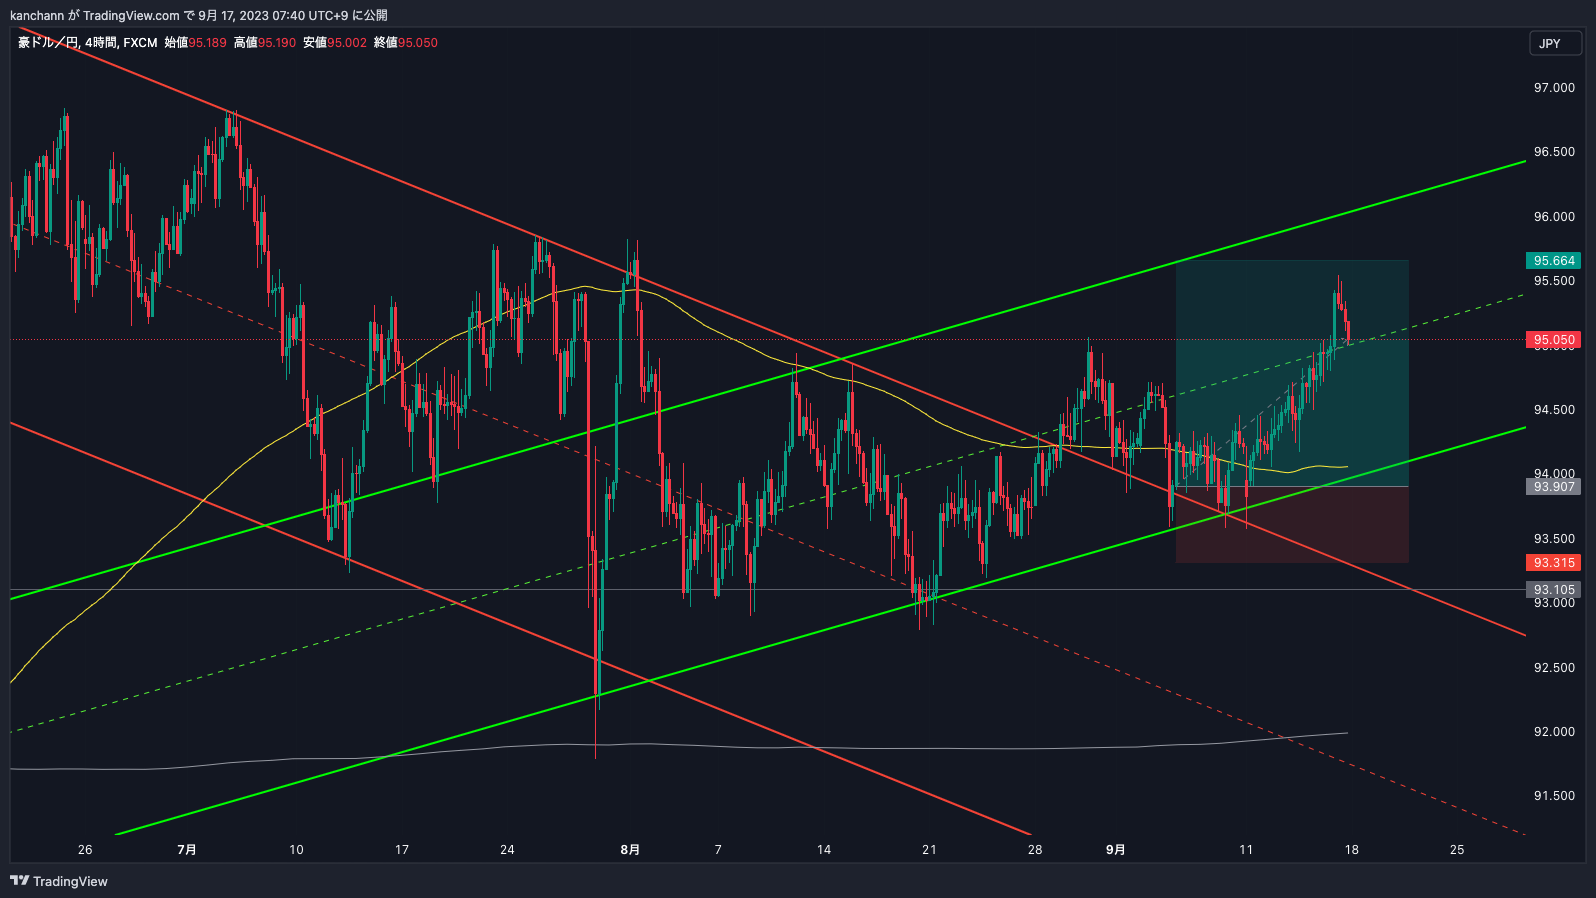Image resolution: width=1596 pixels, height=898 pixels.
Task: Click the FXCM source label
Action: [x=140, y=42]
